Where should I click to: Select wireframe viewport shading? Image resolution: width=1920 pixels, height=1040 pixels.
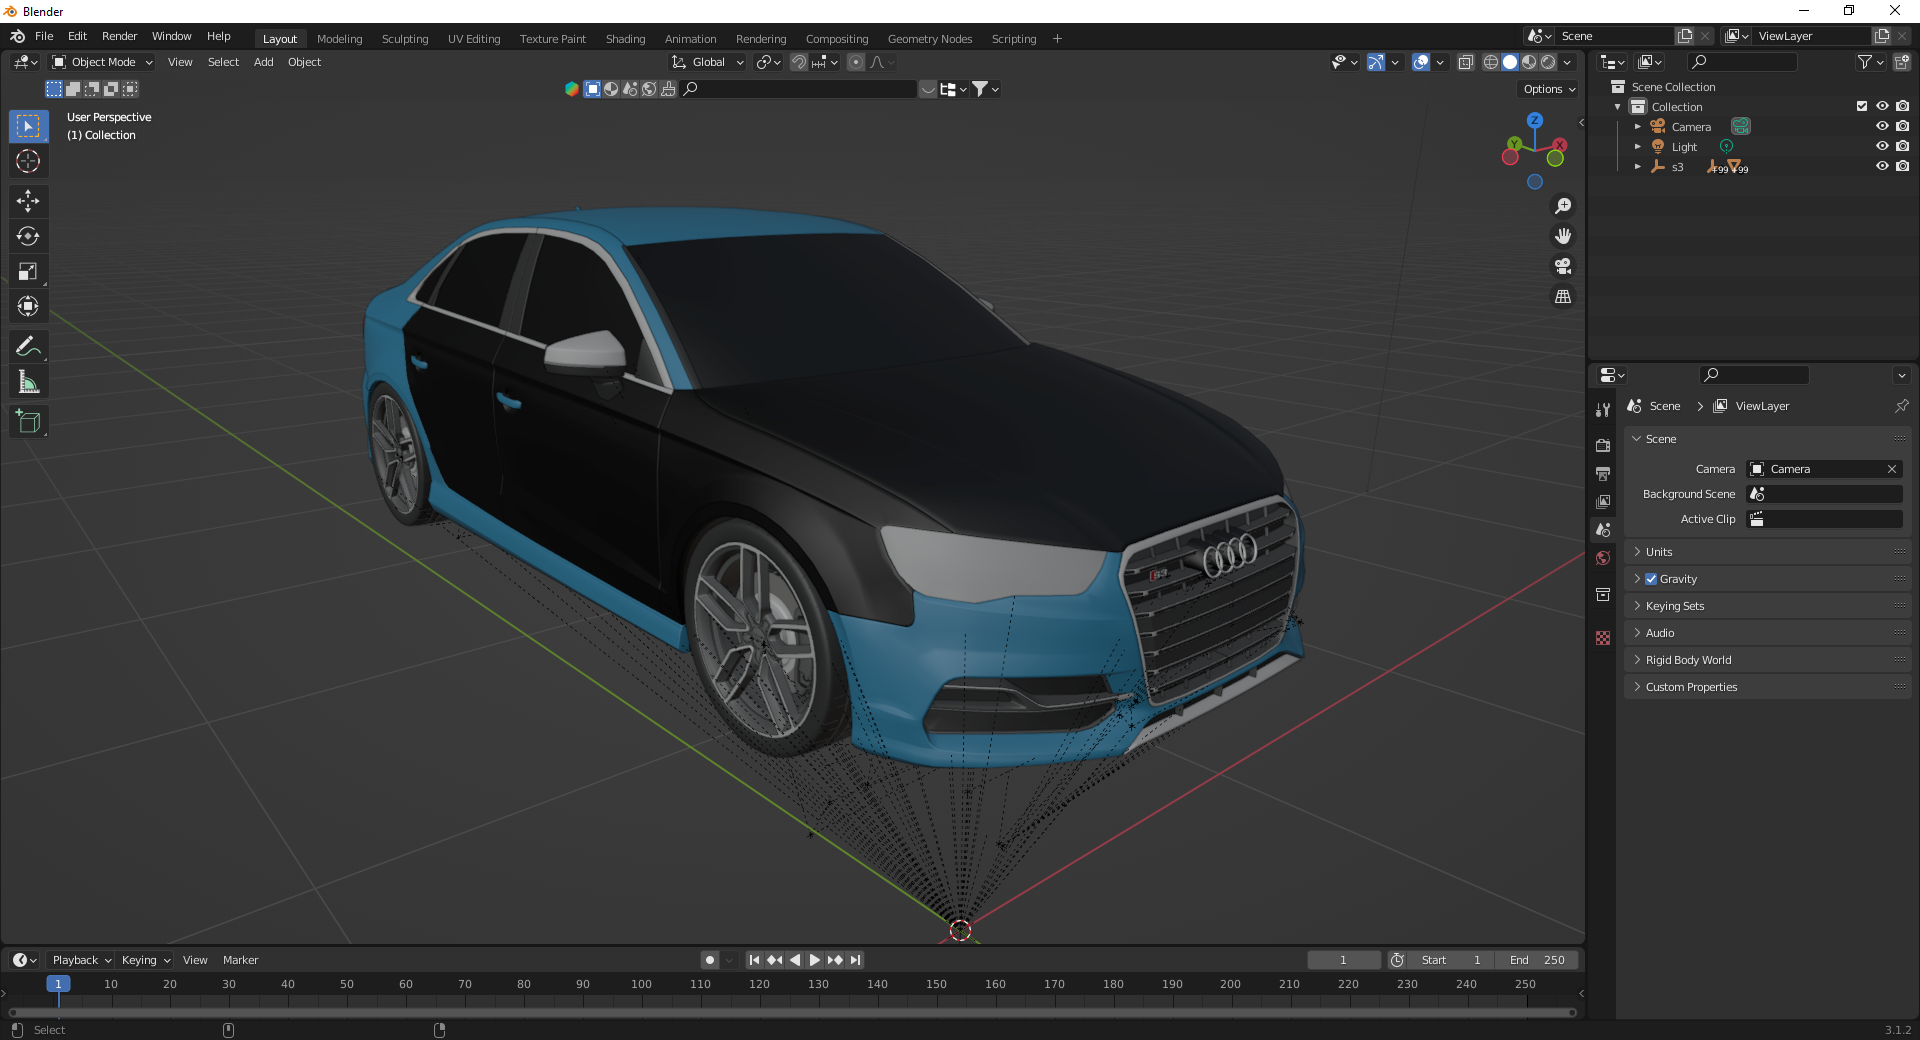(1491, 62)
